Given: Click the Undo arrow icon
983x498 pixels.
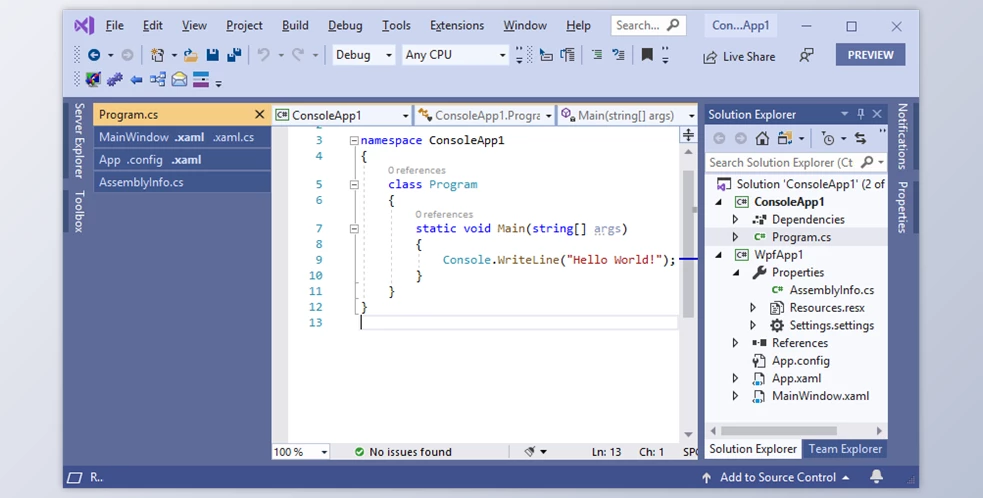Looking at the screenshot, I should coord(264,55).
